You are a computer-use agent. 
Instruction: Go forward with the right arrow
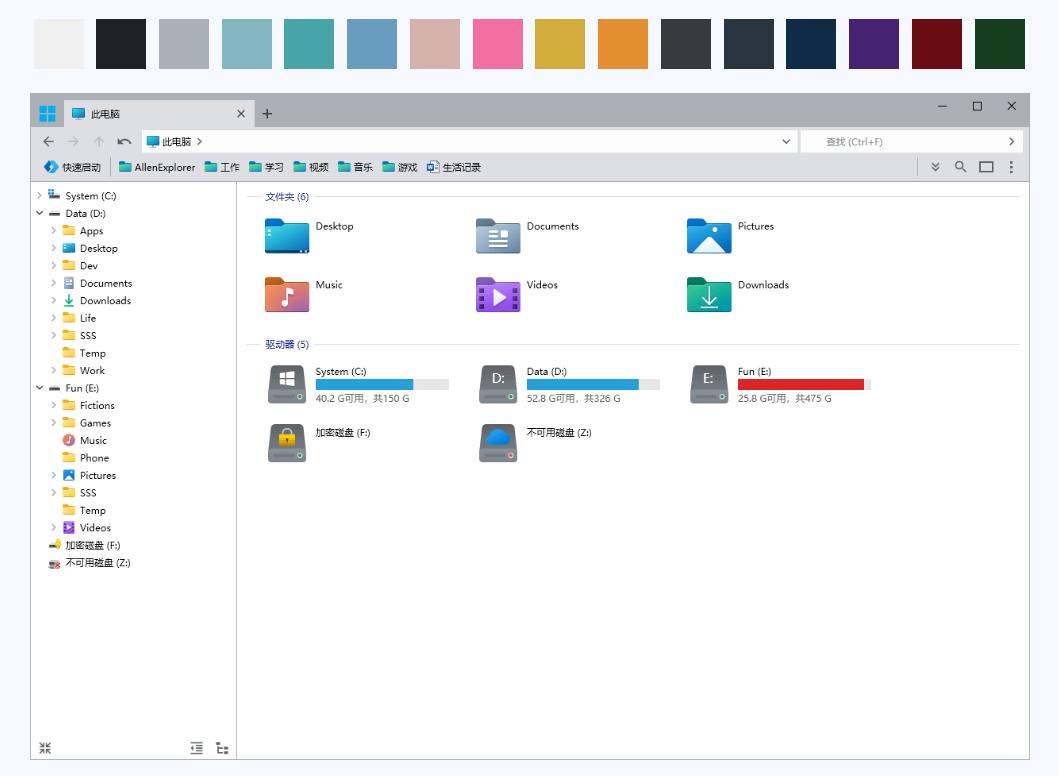coord(74,141)
